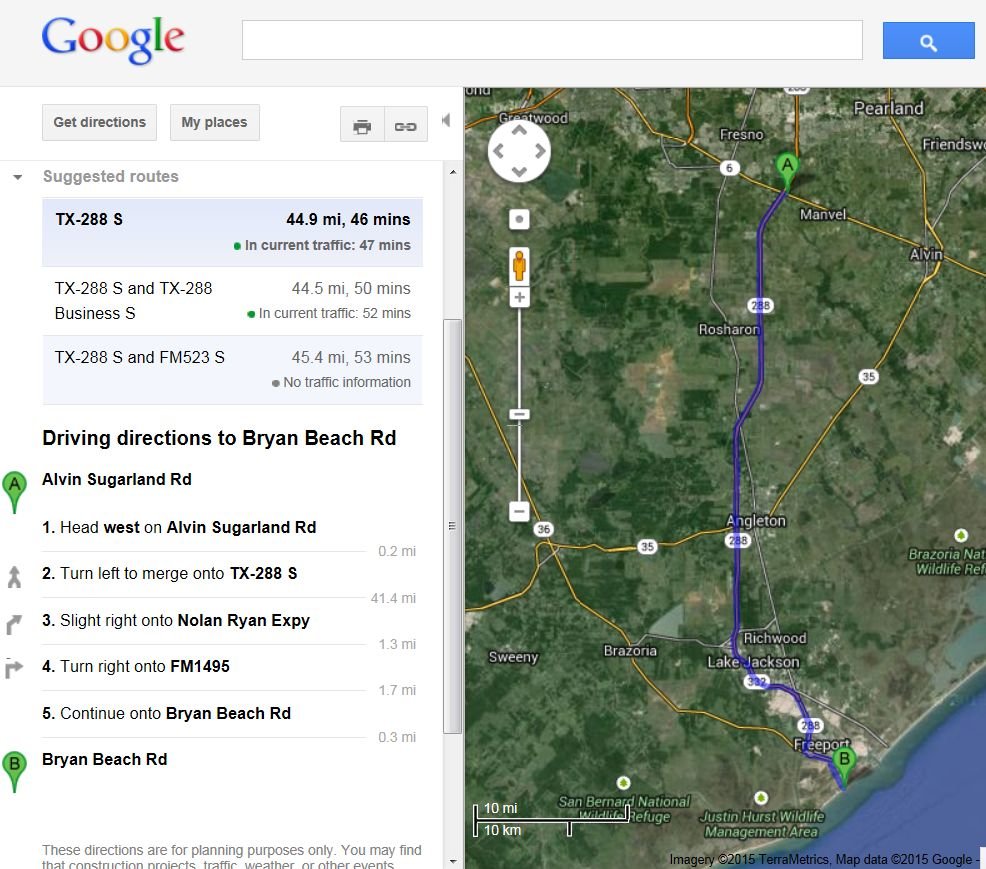The width and height of the screenshot is (986, 869).
Task: Click the blue search magnifier button
Action: pyautogui.click(x=928, y=41)
